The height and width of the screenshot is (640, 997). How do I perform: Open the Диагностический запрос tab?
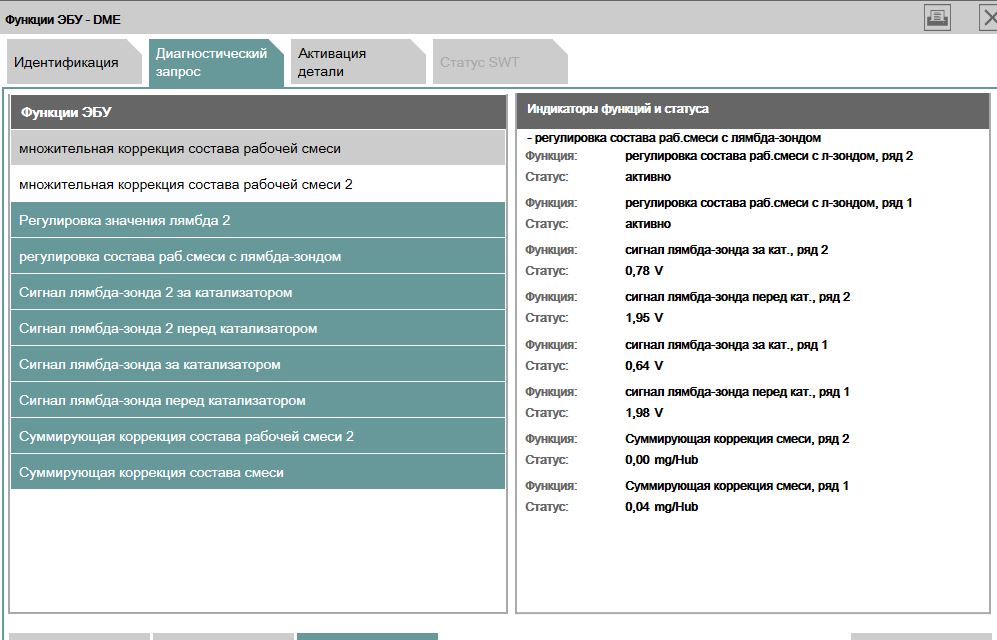click(x=216, y=62)
